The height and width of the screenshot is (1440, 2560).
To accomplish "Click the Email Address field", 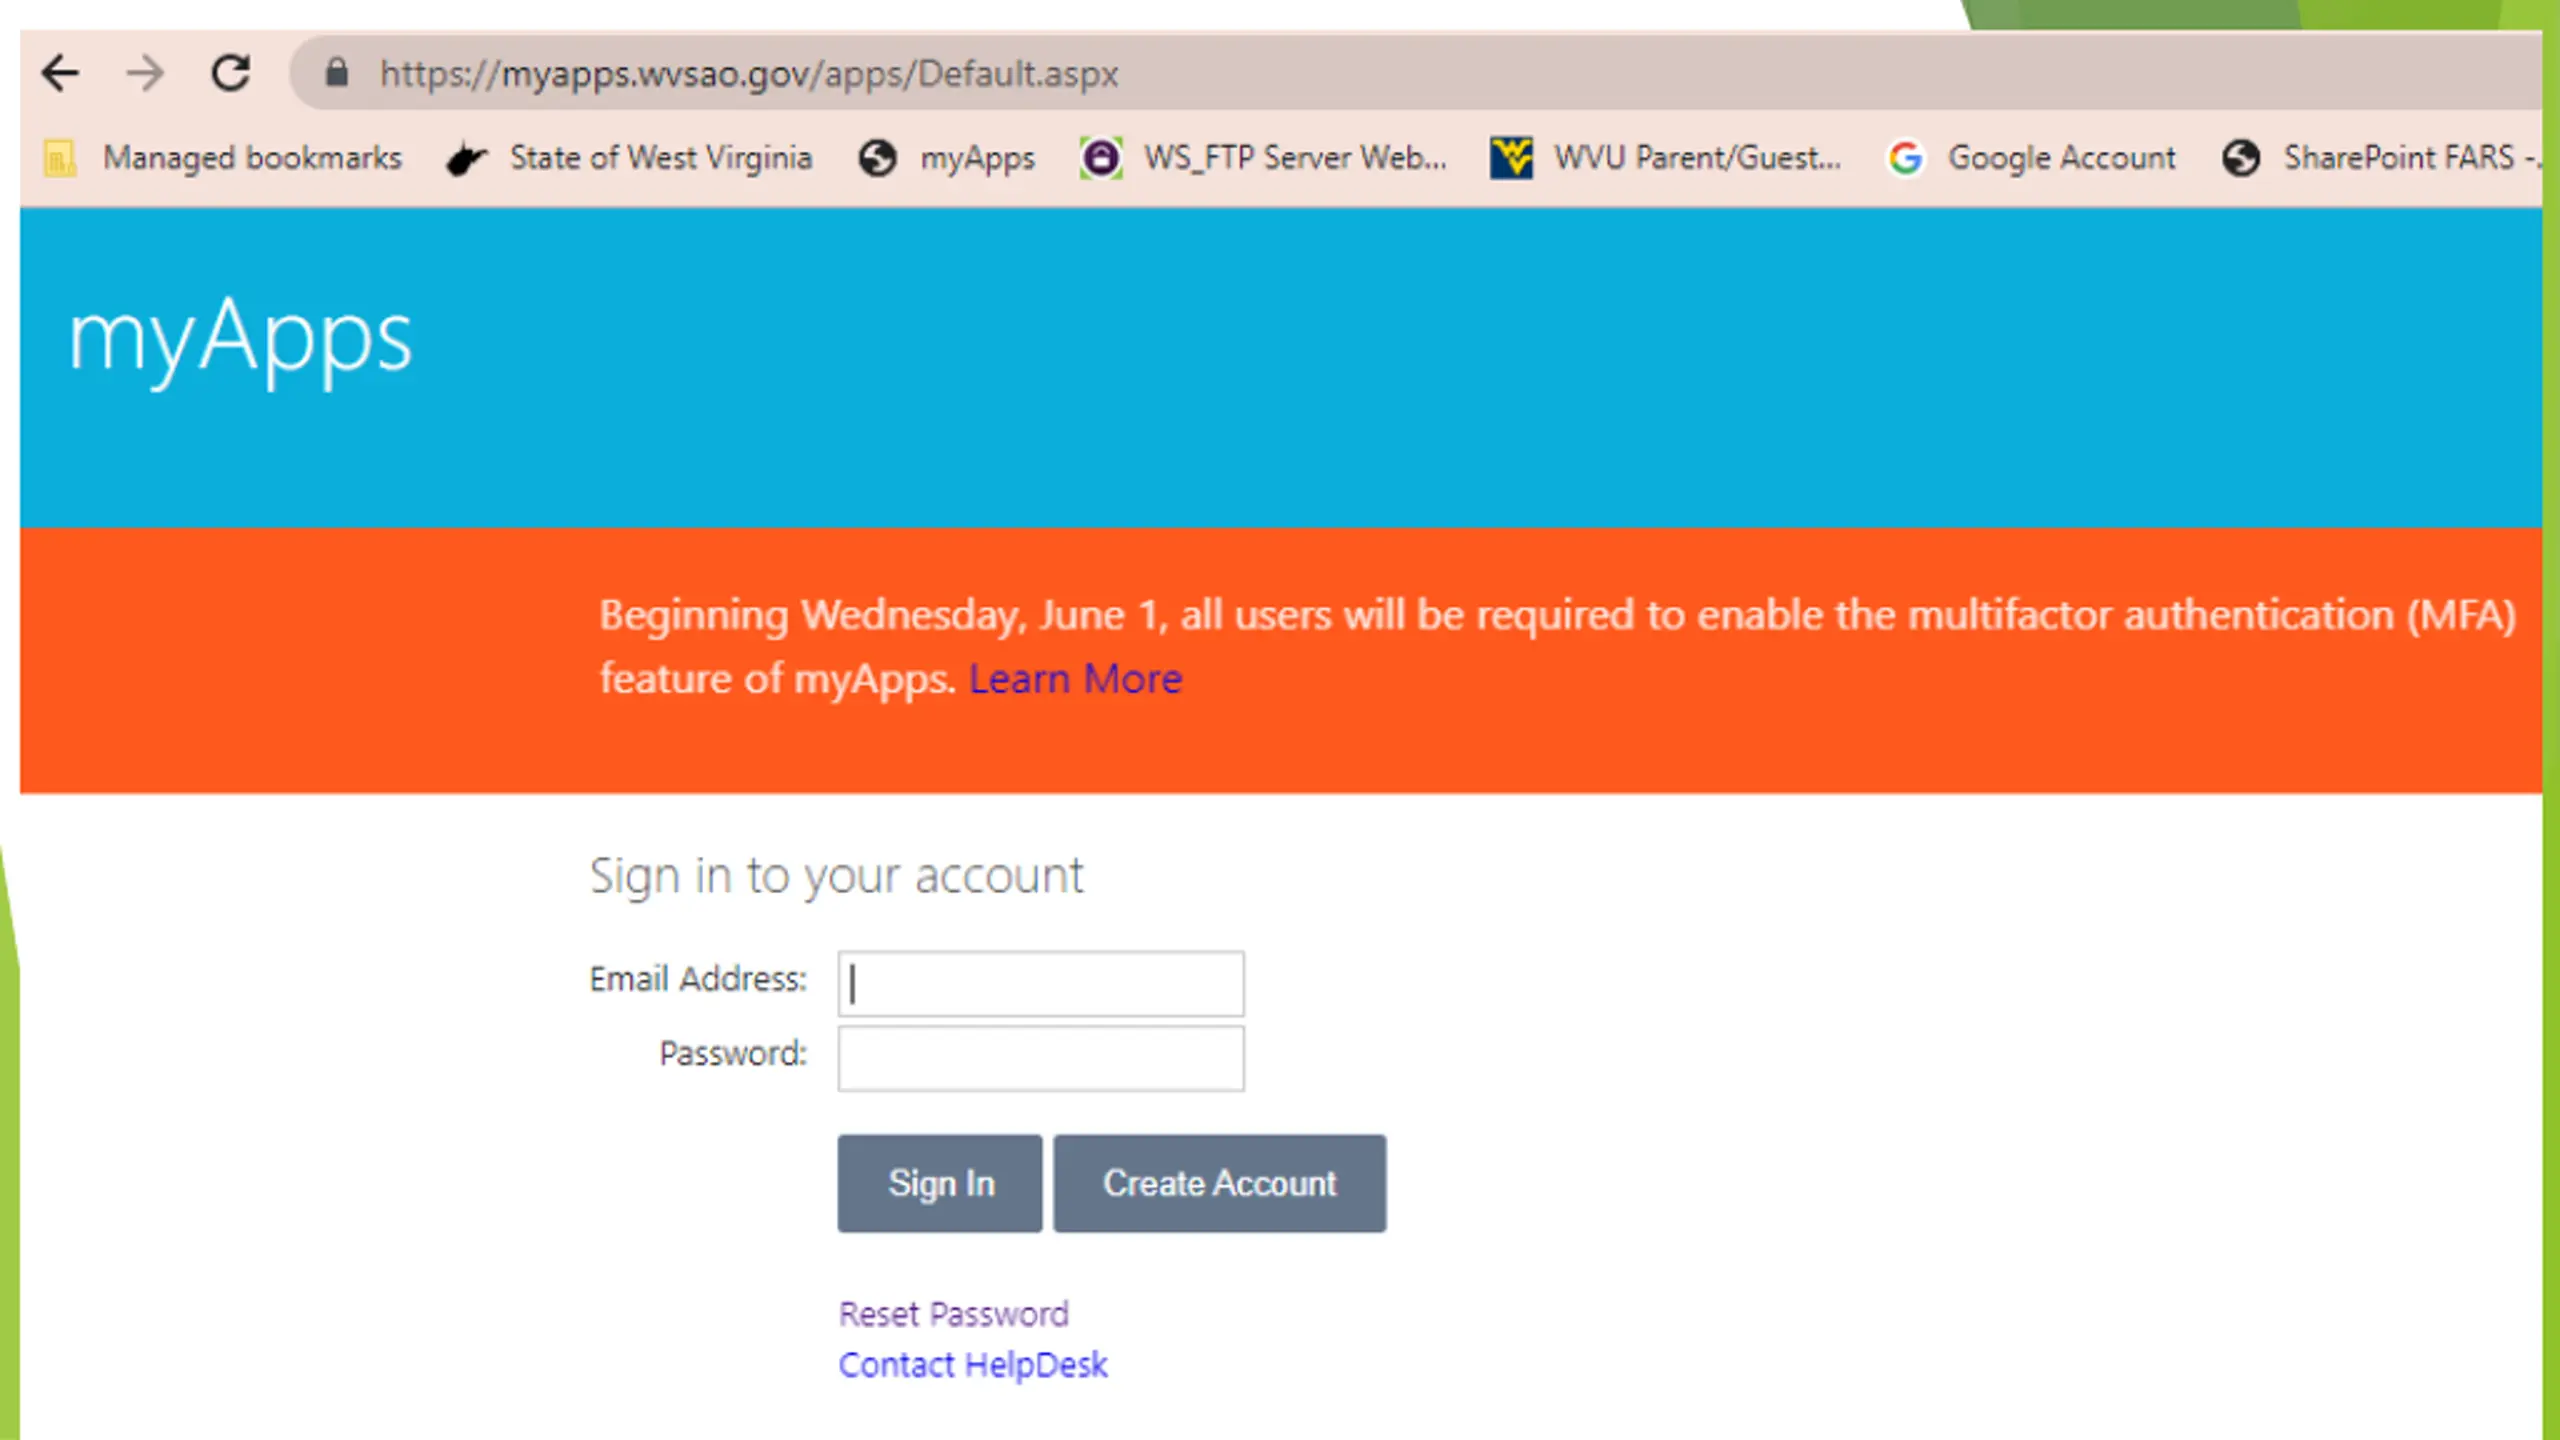I will (1041, 984).
